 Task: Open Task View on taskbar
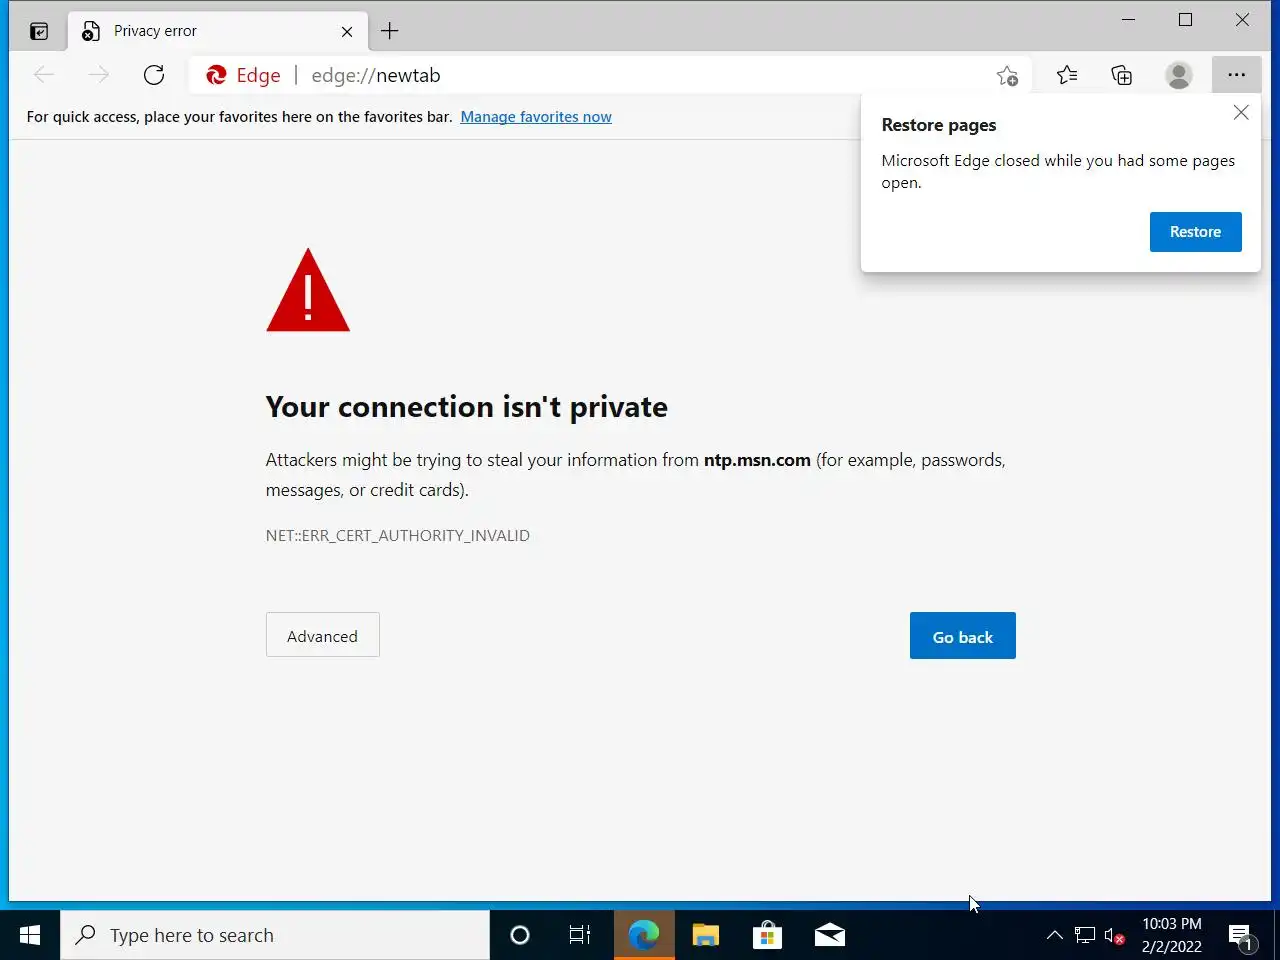pyautogui.click(x=580, y=935)
